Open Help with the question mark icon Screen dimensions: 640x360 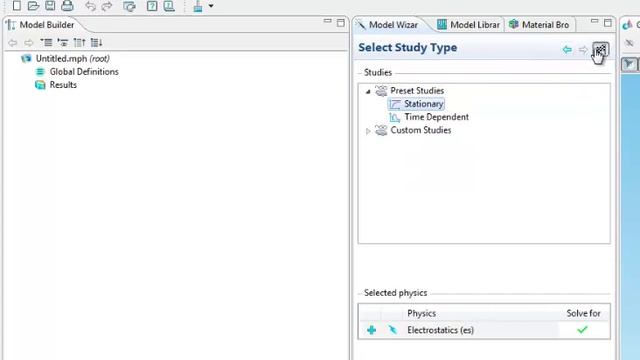[x=152, y=6]
